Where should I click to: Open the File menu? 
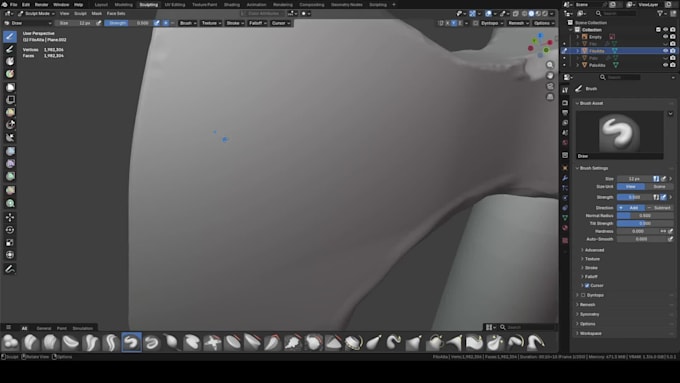click(13, 4)
